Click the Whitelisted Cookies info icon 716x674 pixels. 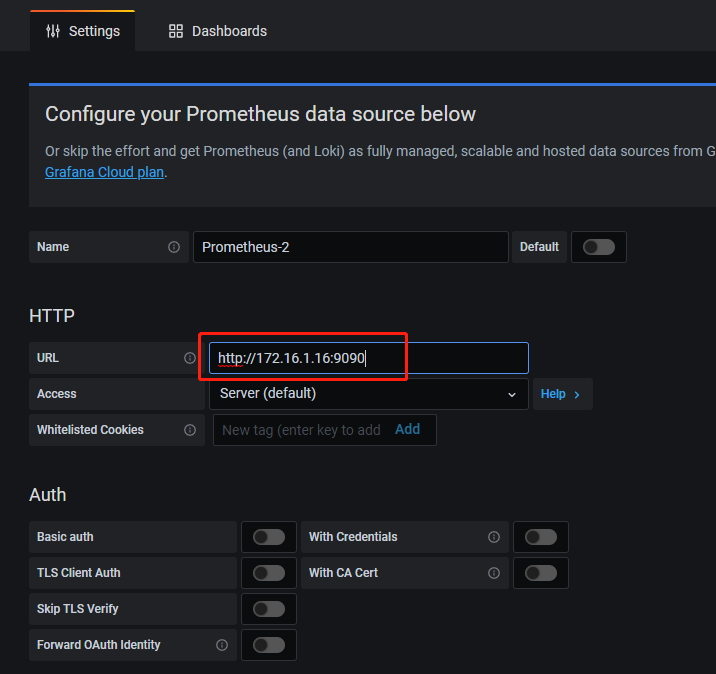point(190,430)
